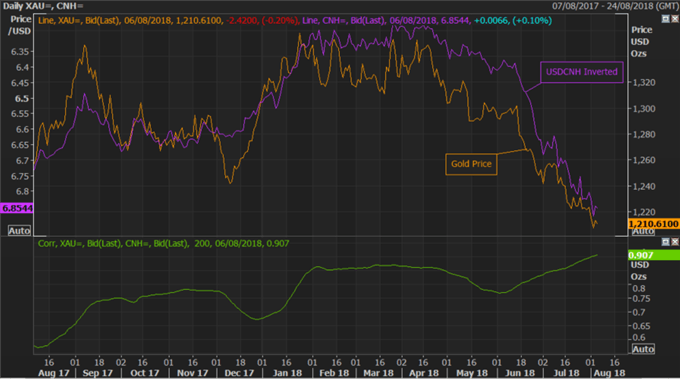Click the 6.35 tick on the left axis
Screen dimensions: 680x379
click(x=20, y=52)
